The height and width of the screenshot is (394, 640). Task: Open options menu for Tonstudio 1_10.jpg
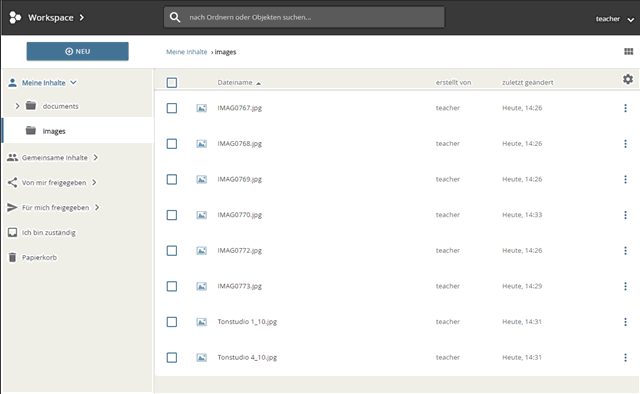[x=625, y=322]
